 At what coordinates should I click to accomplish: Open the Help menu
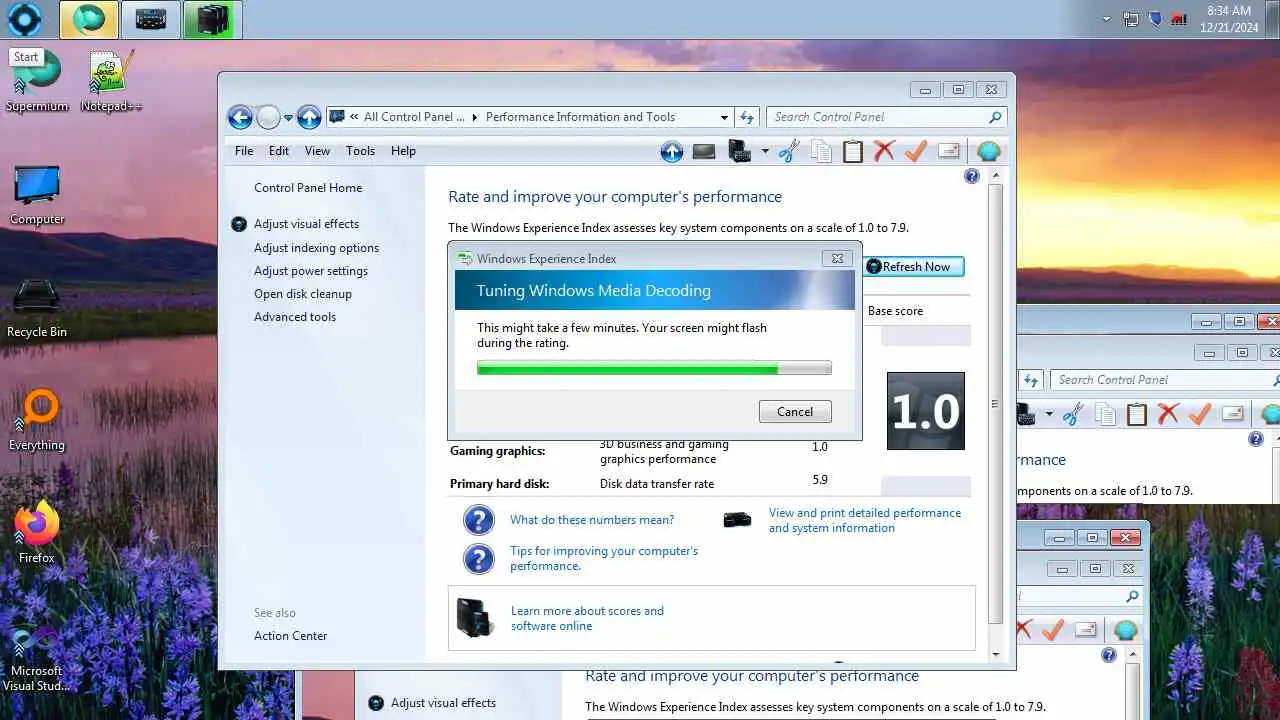pos(403,151)
